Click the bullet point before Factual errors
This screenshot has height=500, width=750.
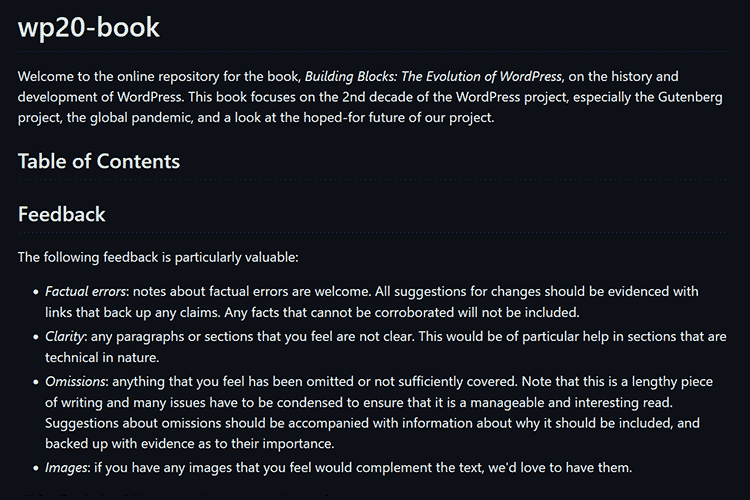pos(34,292)
